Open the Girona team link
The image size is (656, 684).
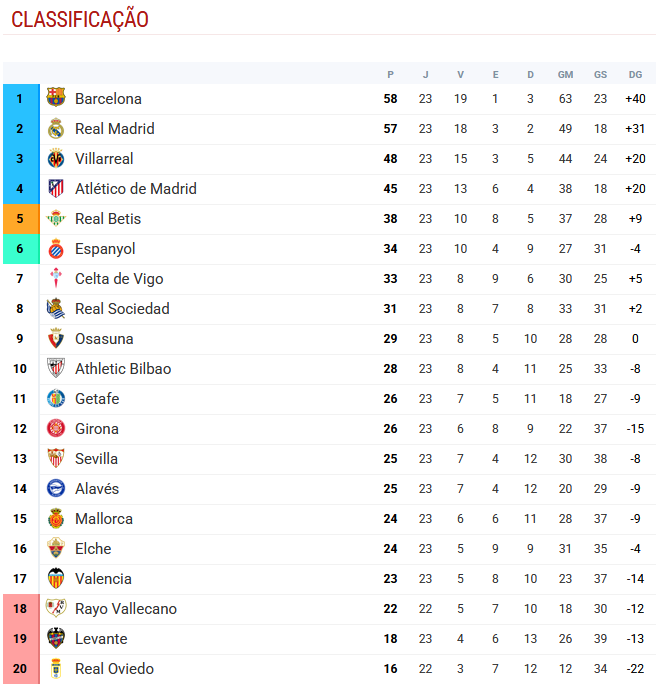tap(97, 428)
